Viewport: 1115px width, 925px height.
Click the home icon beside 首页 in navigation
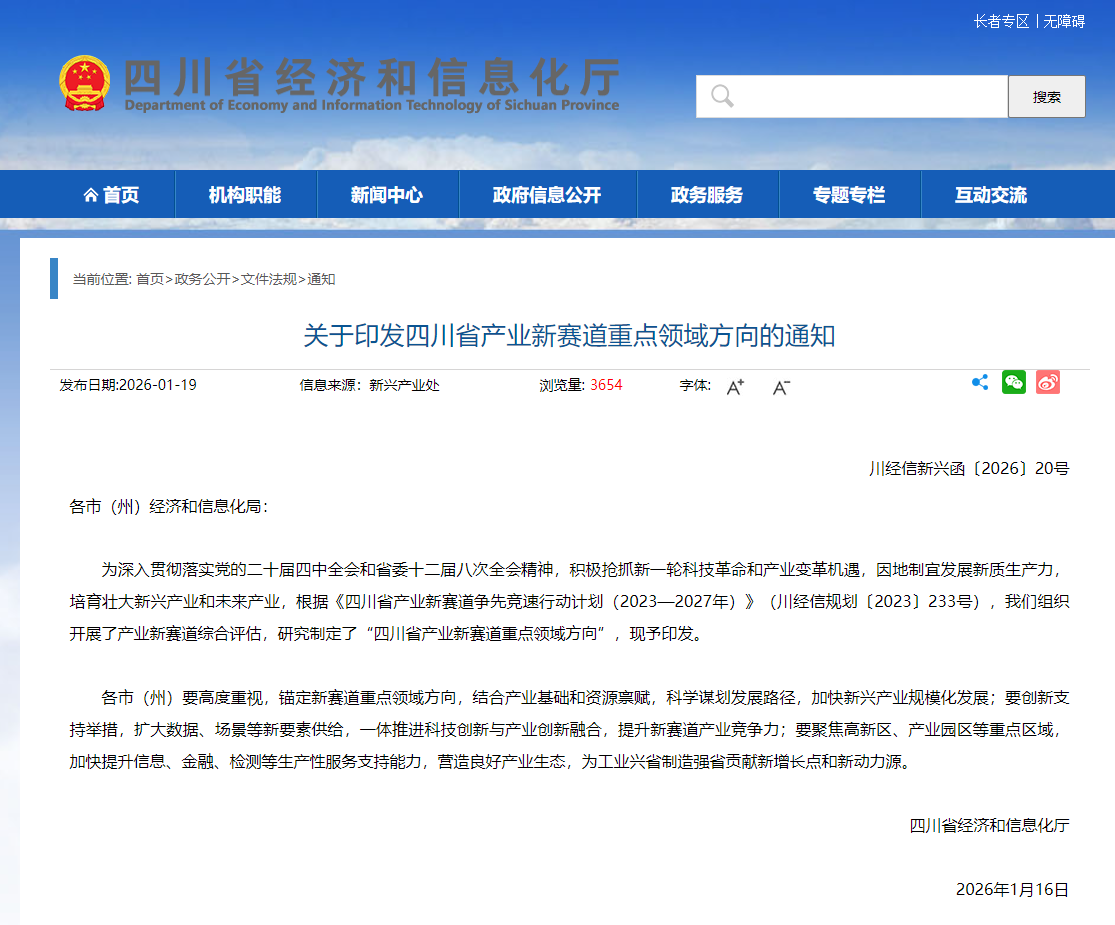pos(90,195)
